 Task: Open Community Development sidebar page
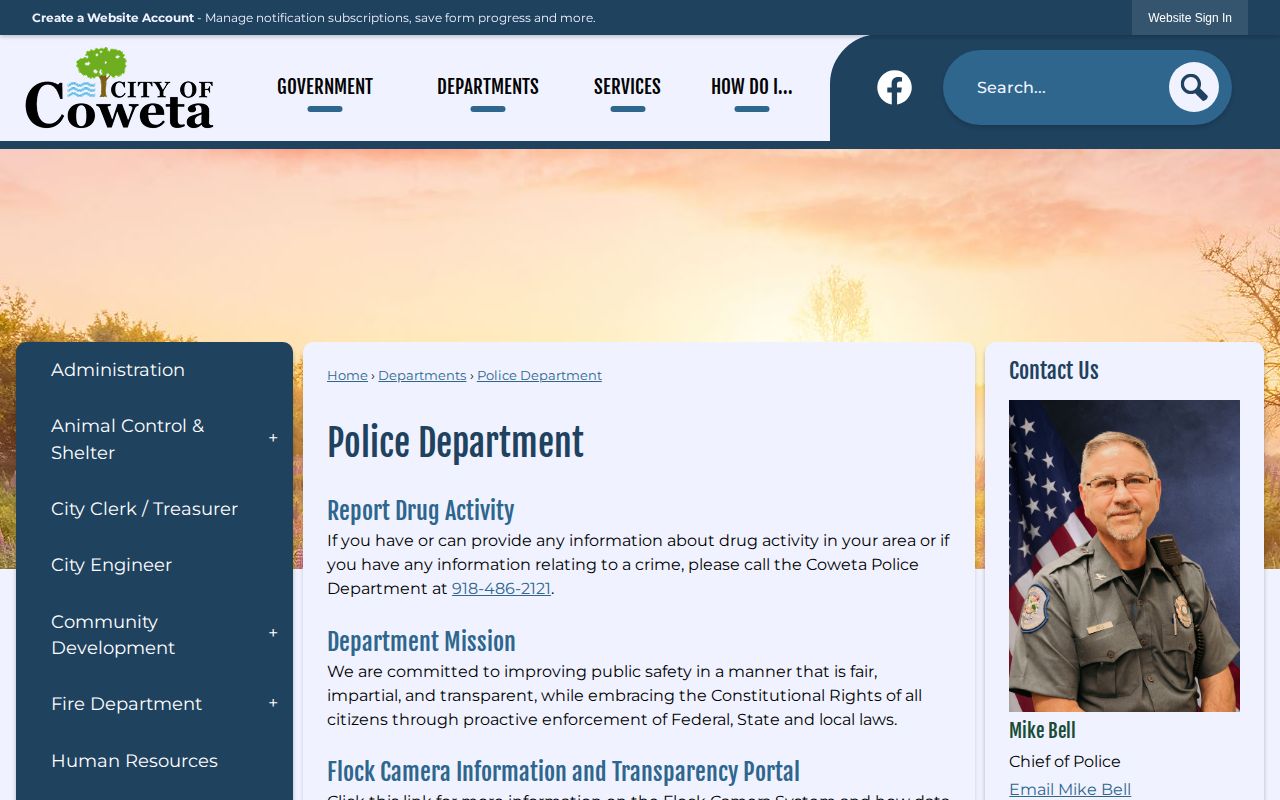click(x=113, y=634)
